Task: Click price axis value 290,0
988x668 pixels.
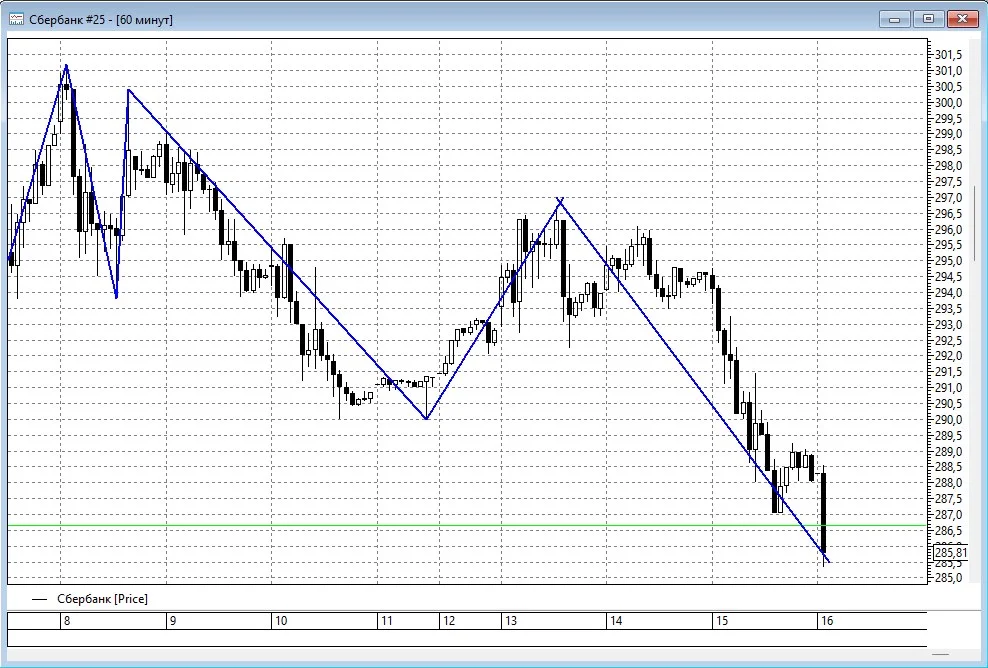Action: pyautogui.click(x=948, y=420)
